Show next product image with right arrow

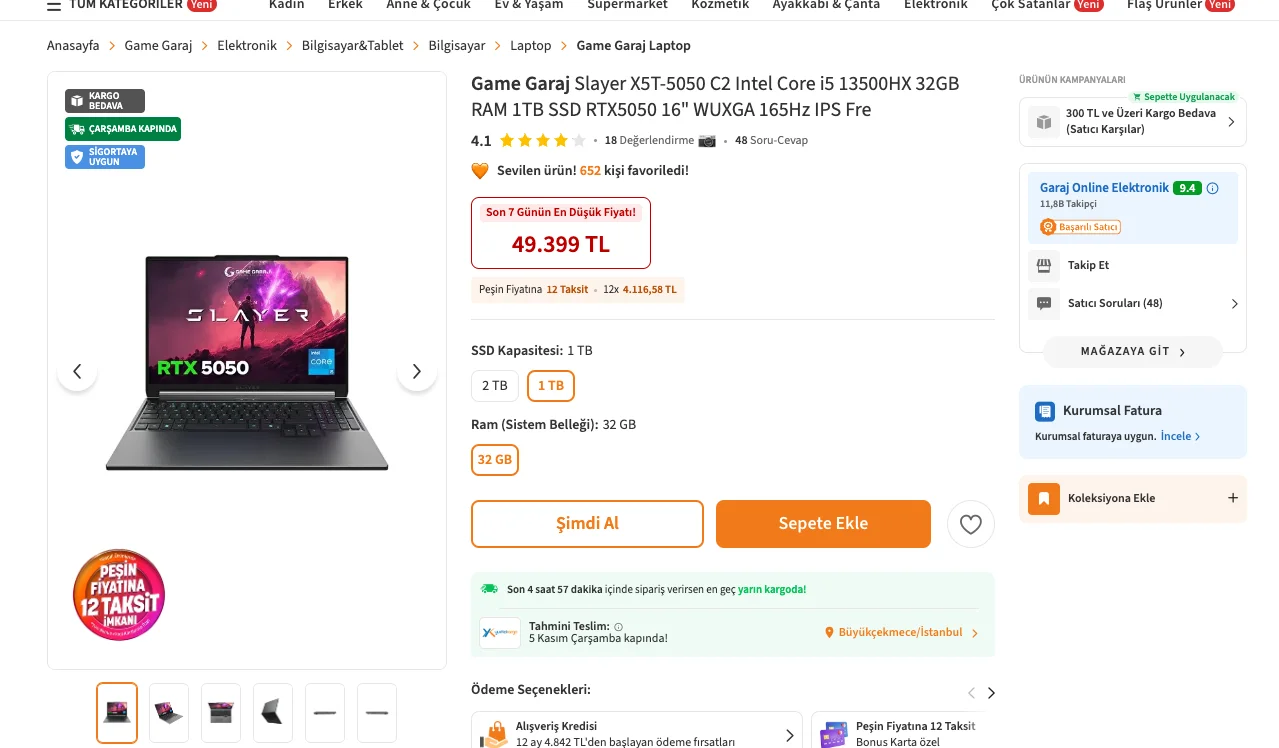click(417, 372)
